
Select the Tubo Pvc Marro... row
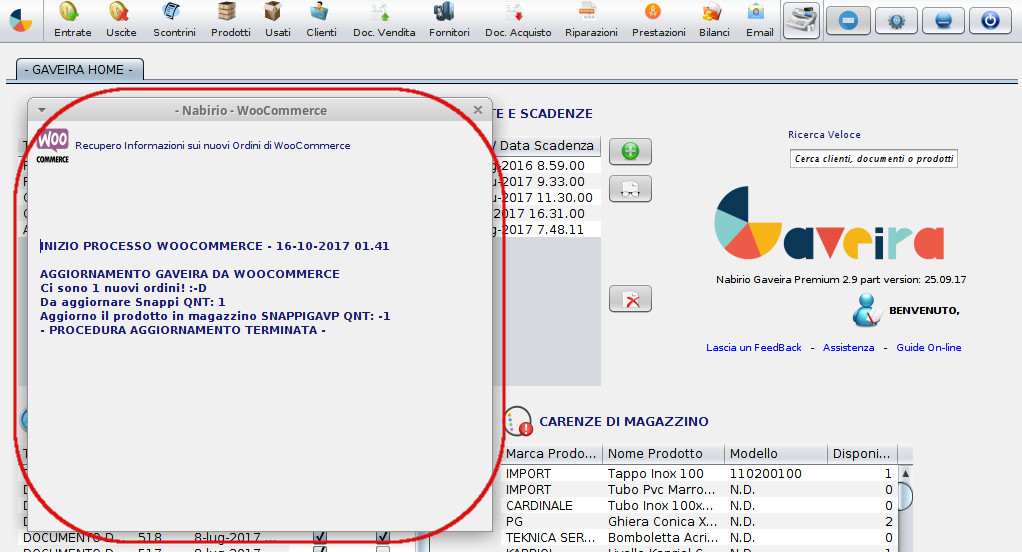coord(700,489)
